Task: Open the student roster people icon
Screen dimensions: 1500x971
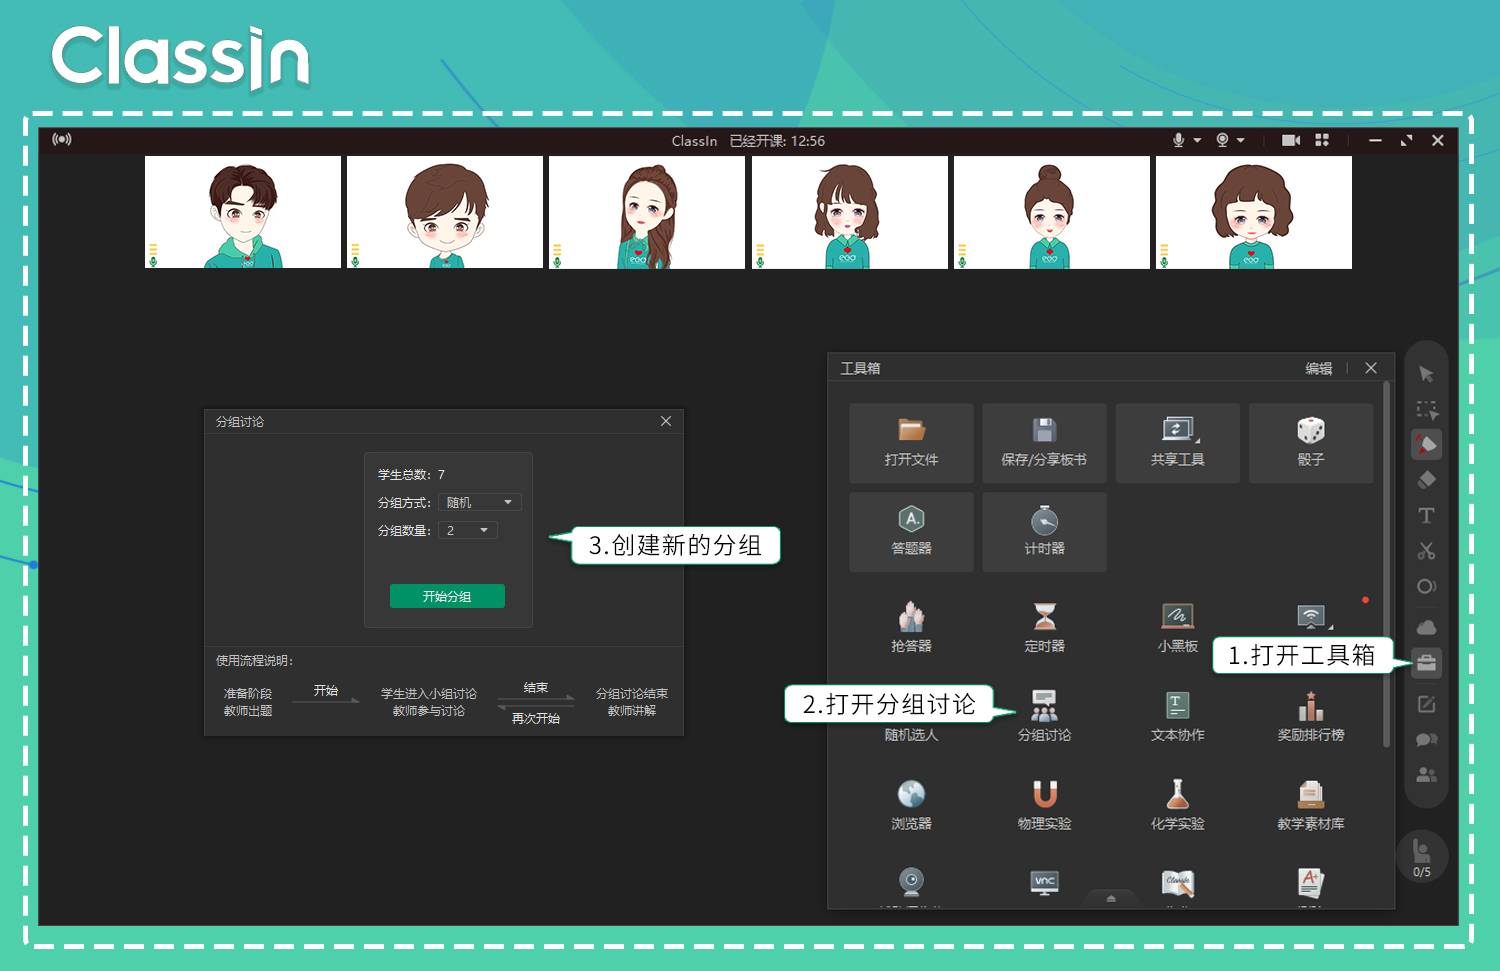Action: pyautogui.click(x=1426, y=775)
